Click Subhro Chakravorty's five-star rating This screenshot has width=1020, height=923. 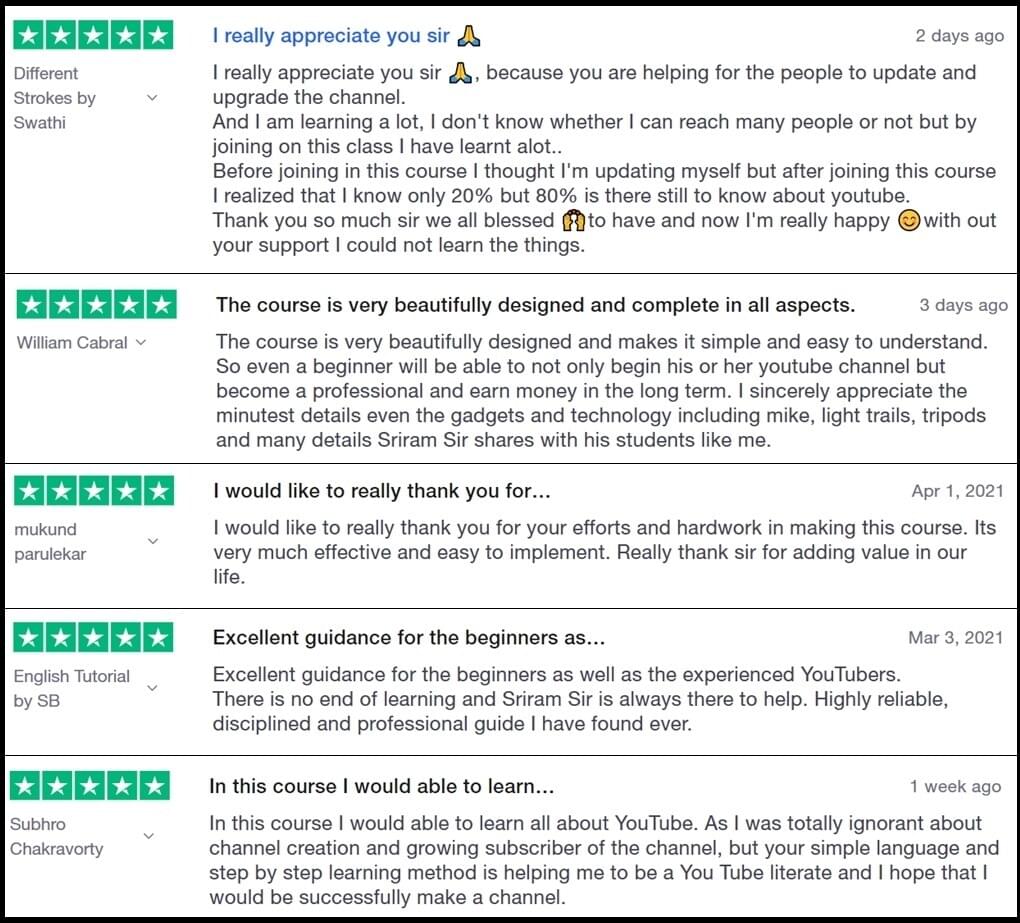tap(90, 786)
